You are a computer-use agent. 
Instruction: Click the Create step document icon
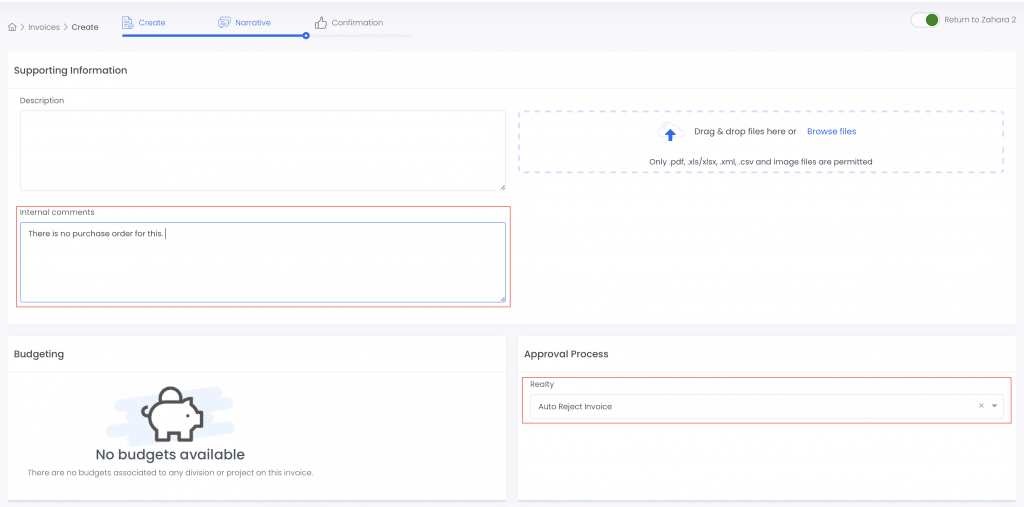127,23
